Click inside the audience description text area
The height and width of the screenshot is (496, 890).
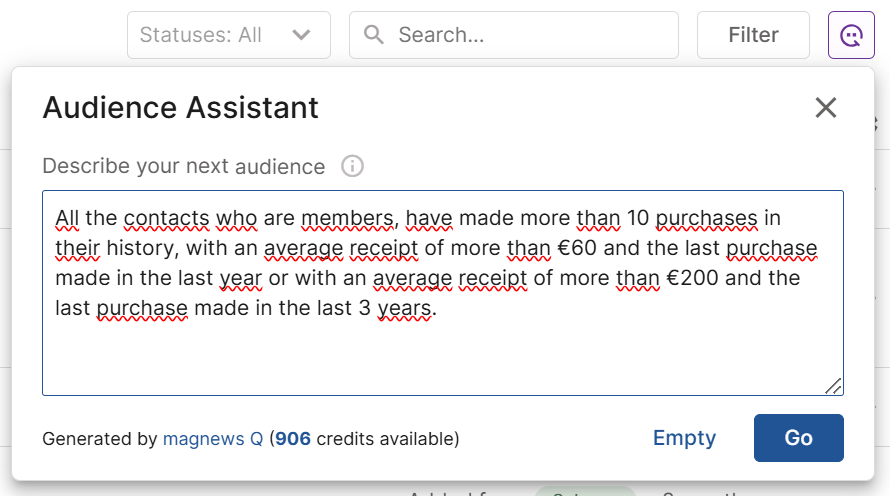(442, 350)
